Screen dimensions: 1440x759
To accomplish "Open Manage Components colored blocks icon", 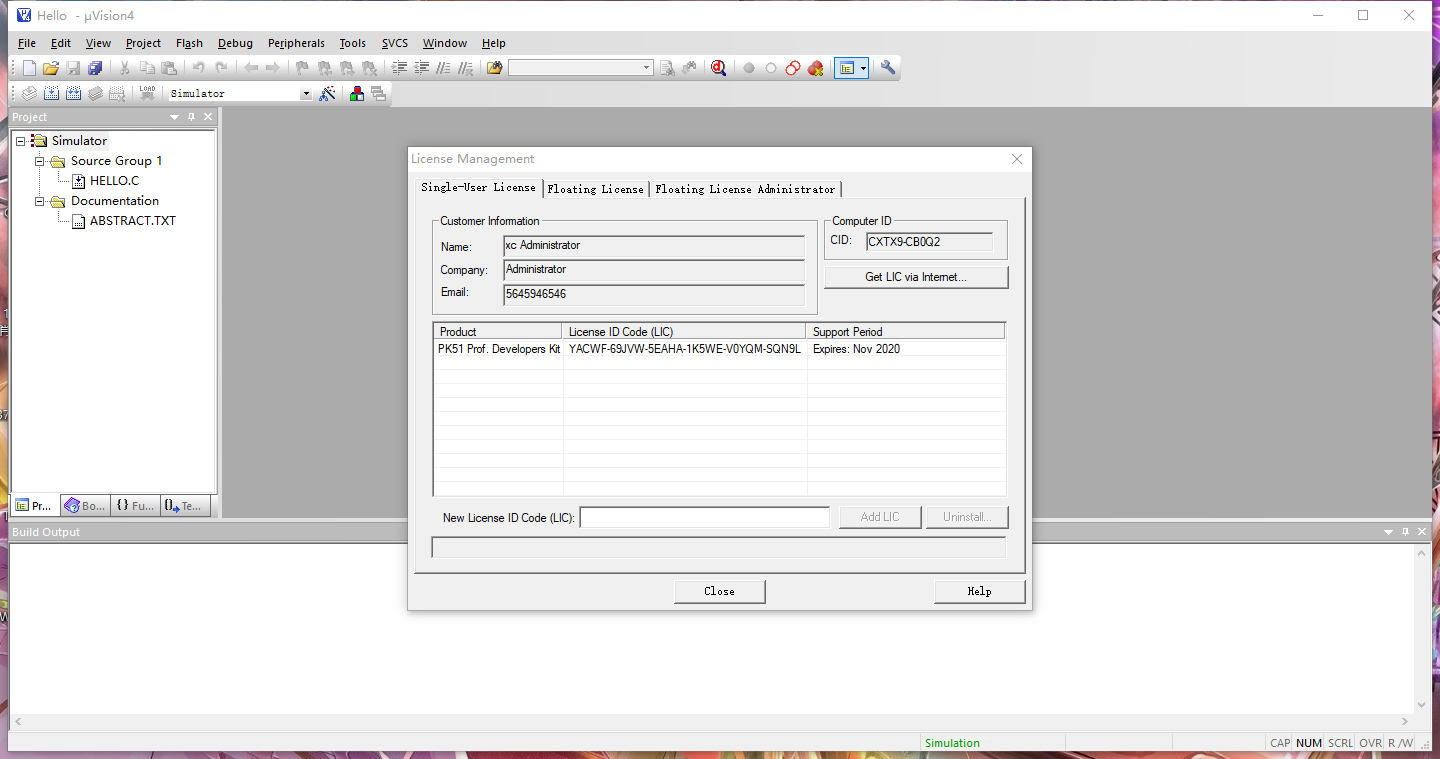I will [357, 93].
